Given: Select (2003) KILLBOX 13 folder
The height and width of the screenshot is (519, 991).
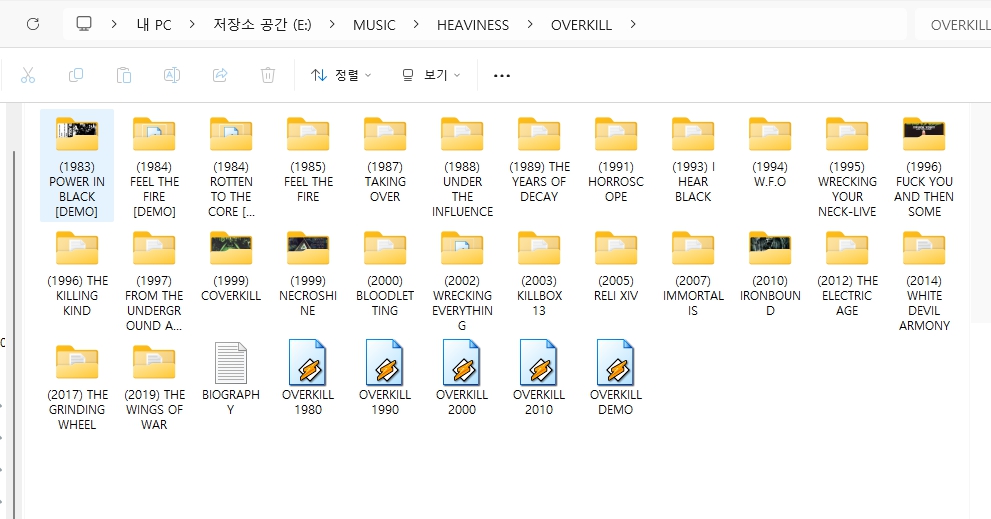Looking at the screenshot, I should click(x=539, y=272).
